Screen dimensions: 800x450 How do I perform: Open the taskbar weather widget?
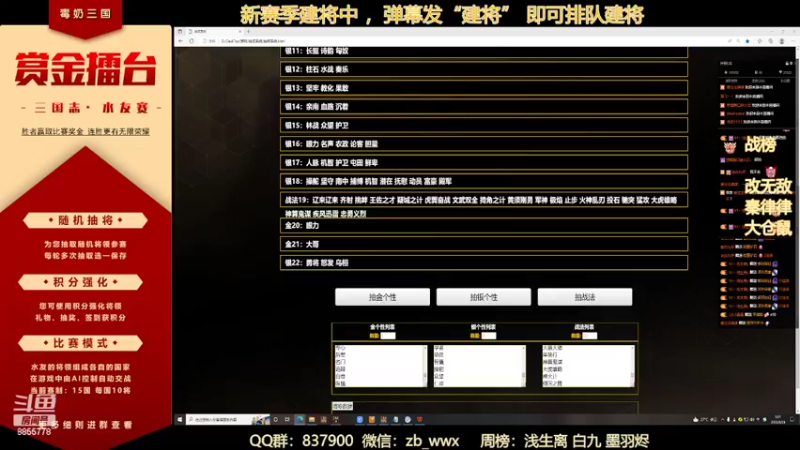pos(704,419)
